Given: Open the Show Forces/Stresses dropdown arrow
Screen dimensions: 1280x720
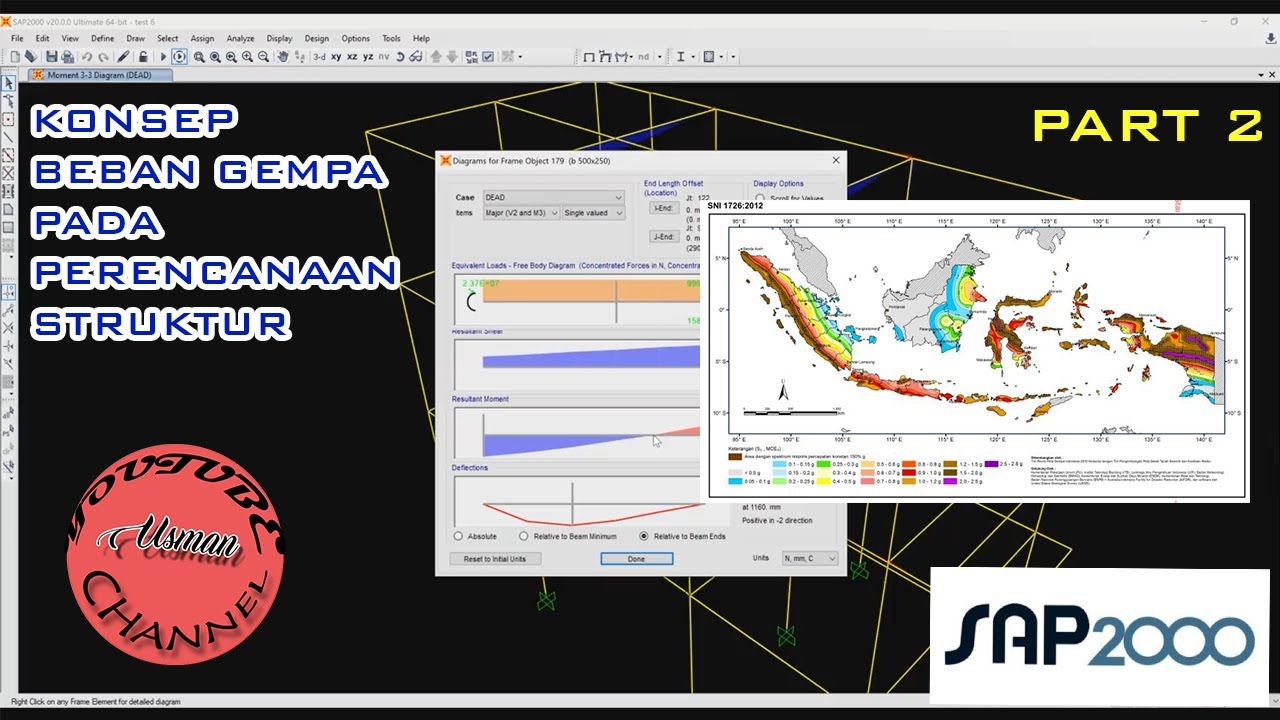Looking at the screenshot, I should (633, 56).
